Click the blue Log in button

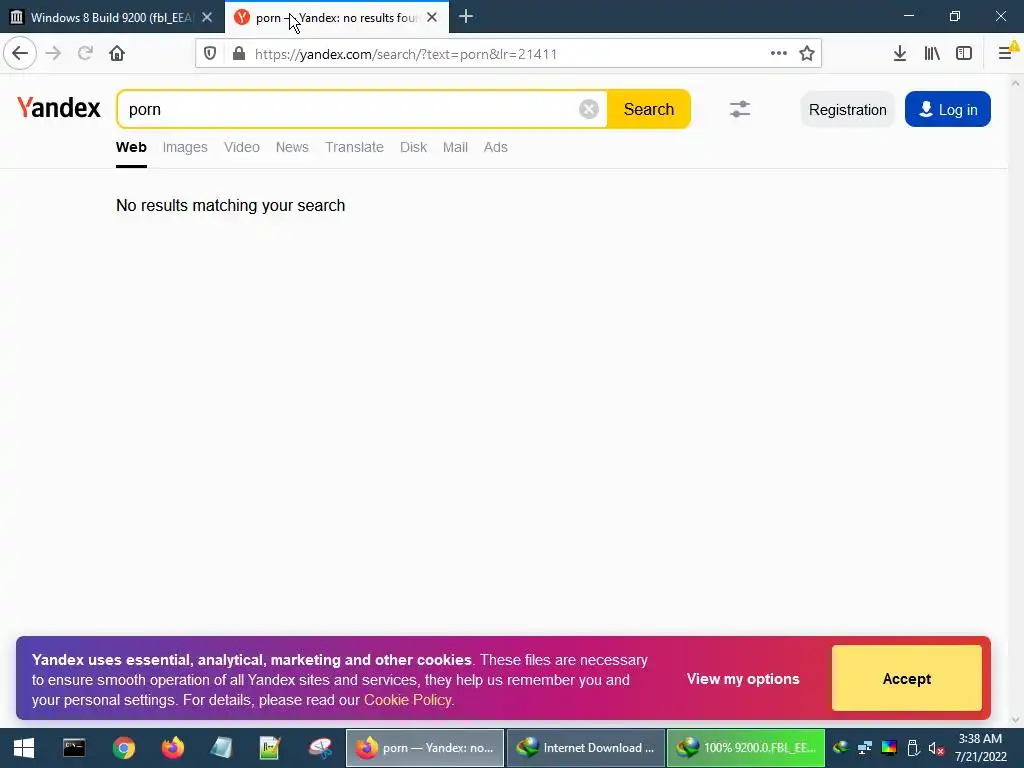click(x=948, y=109)
